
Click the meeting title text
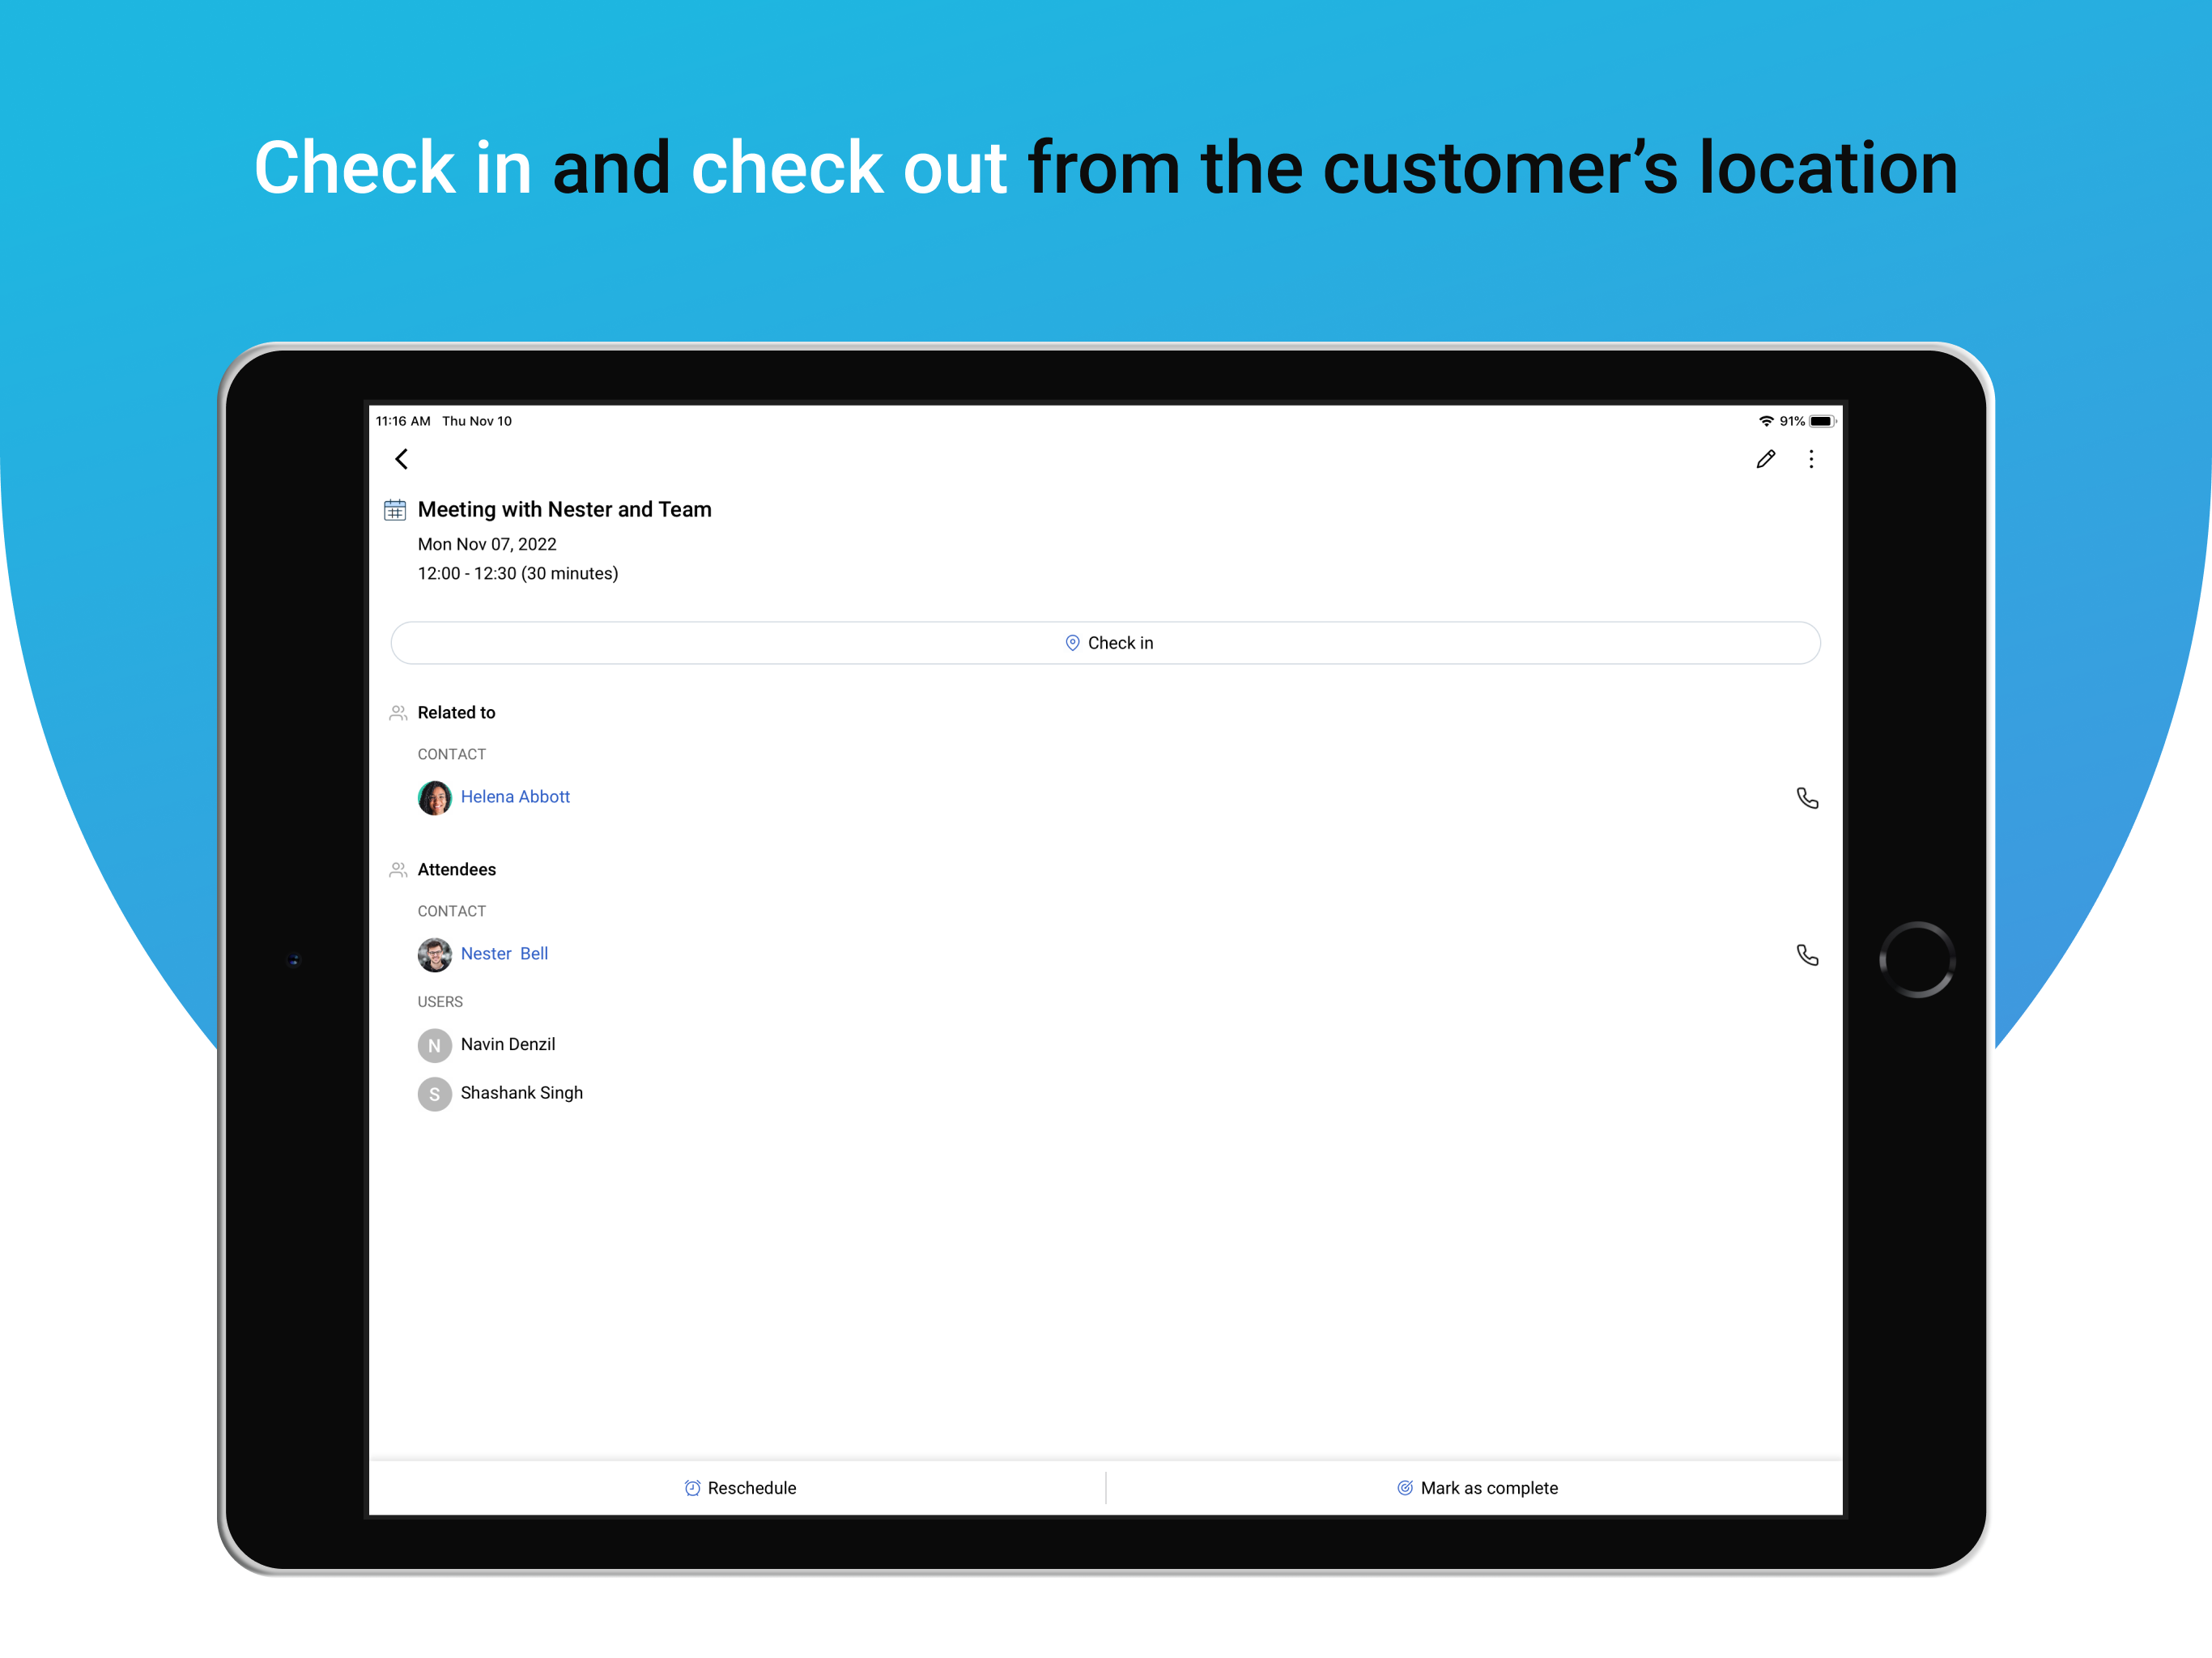pos(564,510)
